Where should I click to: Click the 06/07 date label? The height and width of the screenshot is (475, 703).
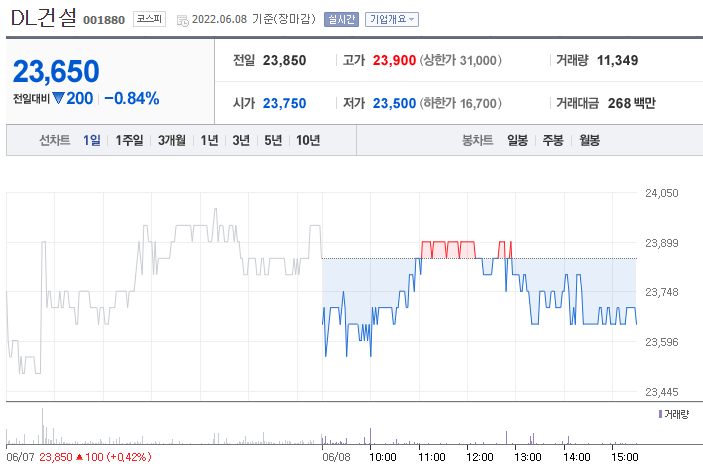tap(20, 457)
